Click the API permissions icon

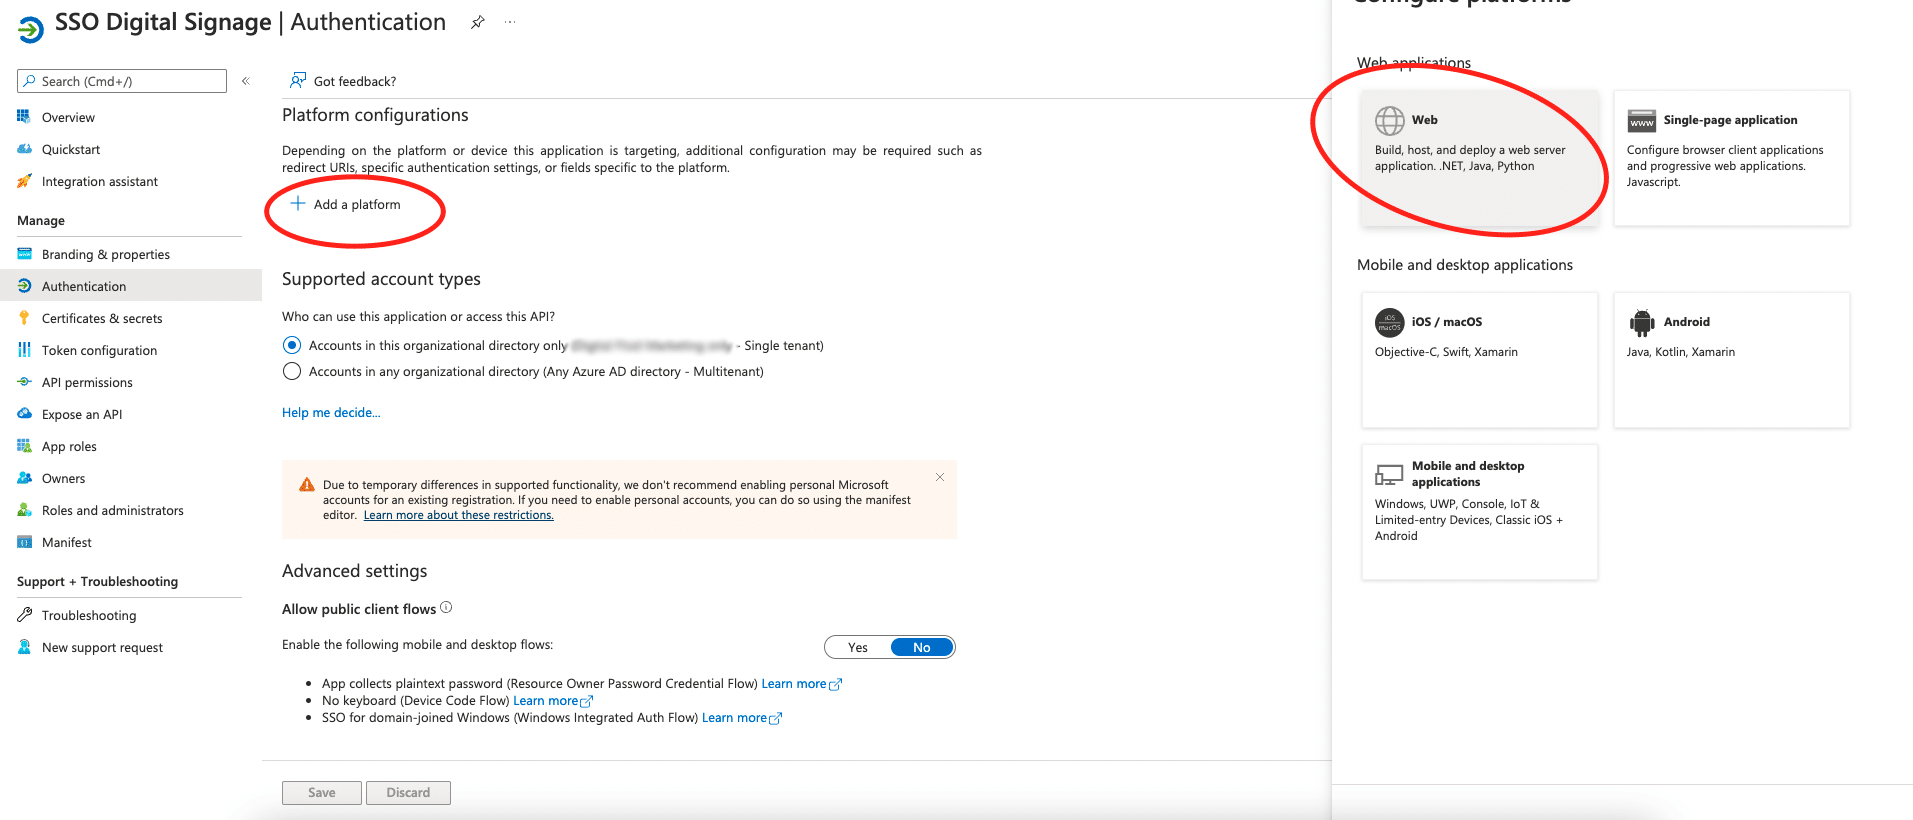pyautogui.click(x=24, y=382)
